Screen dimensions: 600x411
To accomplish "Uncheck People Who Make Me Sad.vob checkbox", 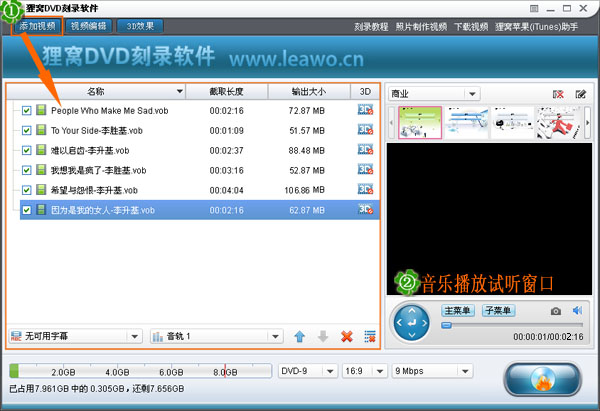I will click(26, 111).
